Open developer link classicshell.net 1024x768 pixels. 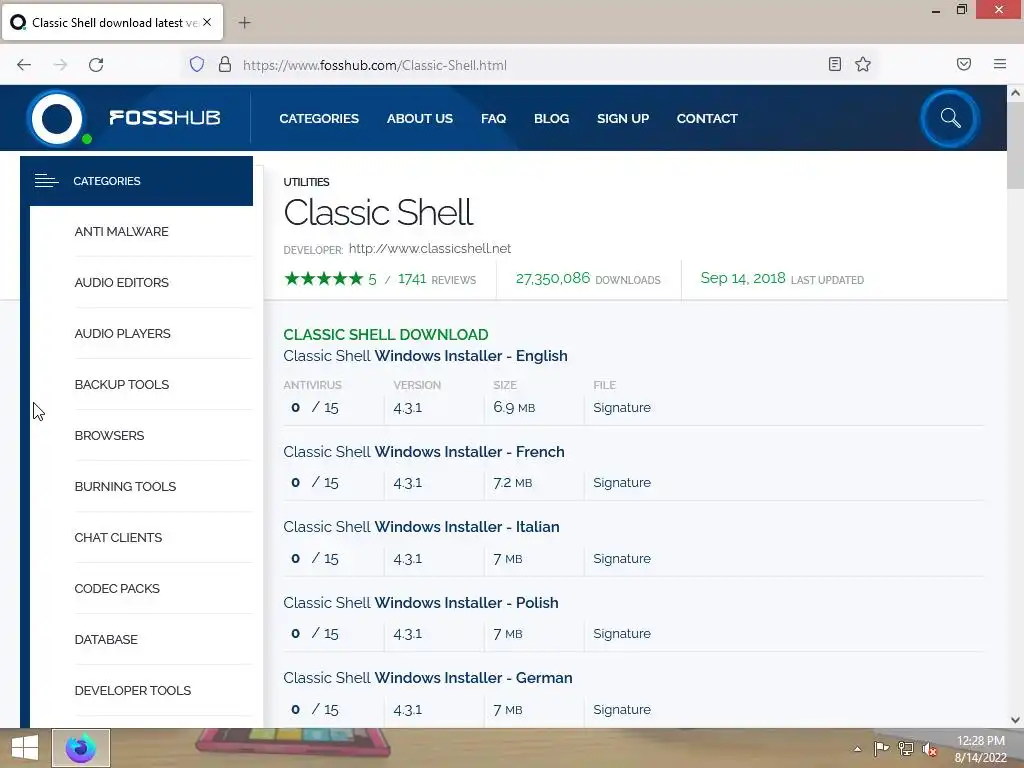pyautogui.click(x=430, y=249)
